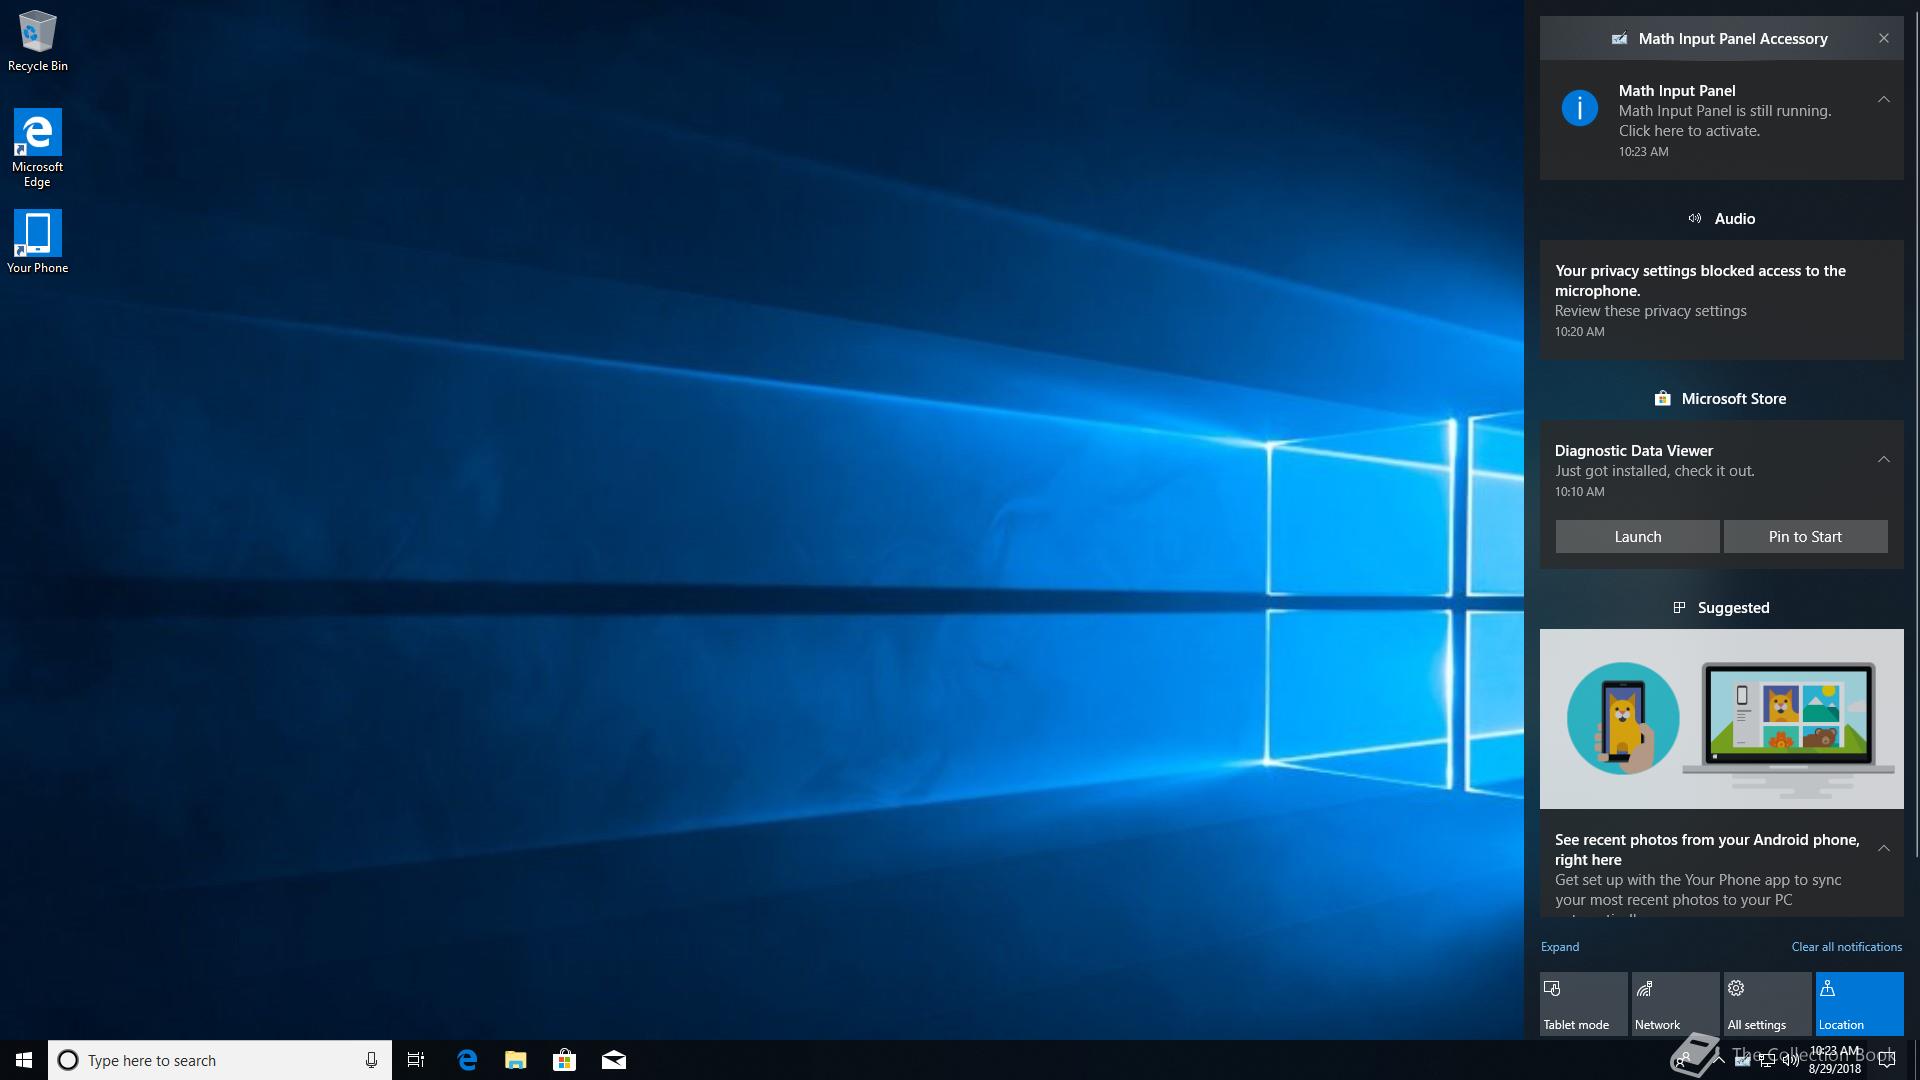Viewport: 1920px width, 1080px height.
Task: Click the volume speaker tray icon
Action: pyautogui.click(x=1790, y=1060)
